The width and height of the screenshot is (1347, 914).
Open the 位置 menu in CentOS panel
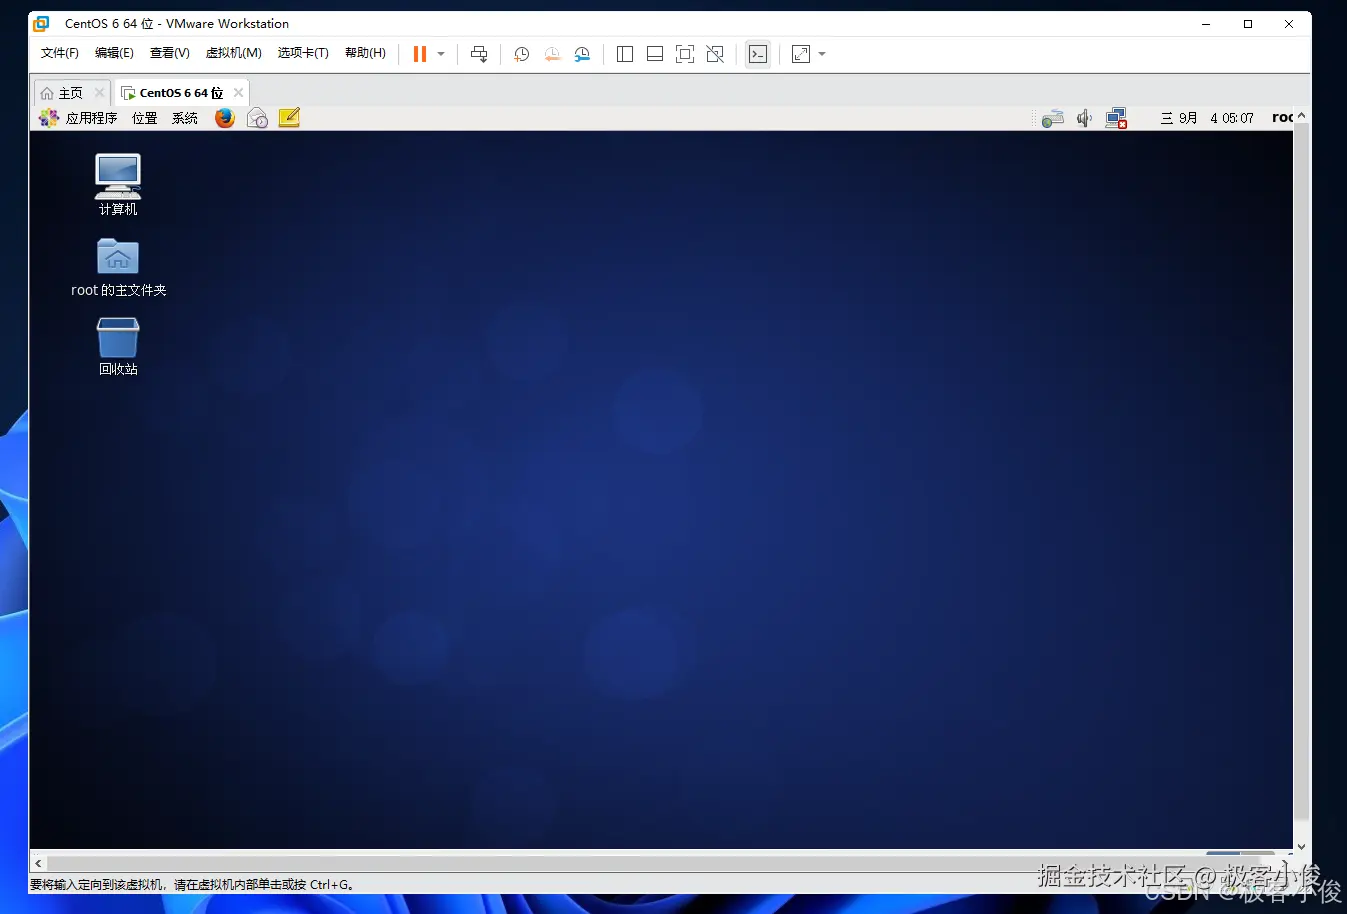(x=145, y=118)
